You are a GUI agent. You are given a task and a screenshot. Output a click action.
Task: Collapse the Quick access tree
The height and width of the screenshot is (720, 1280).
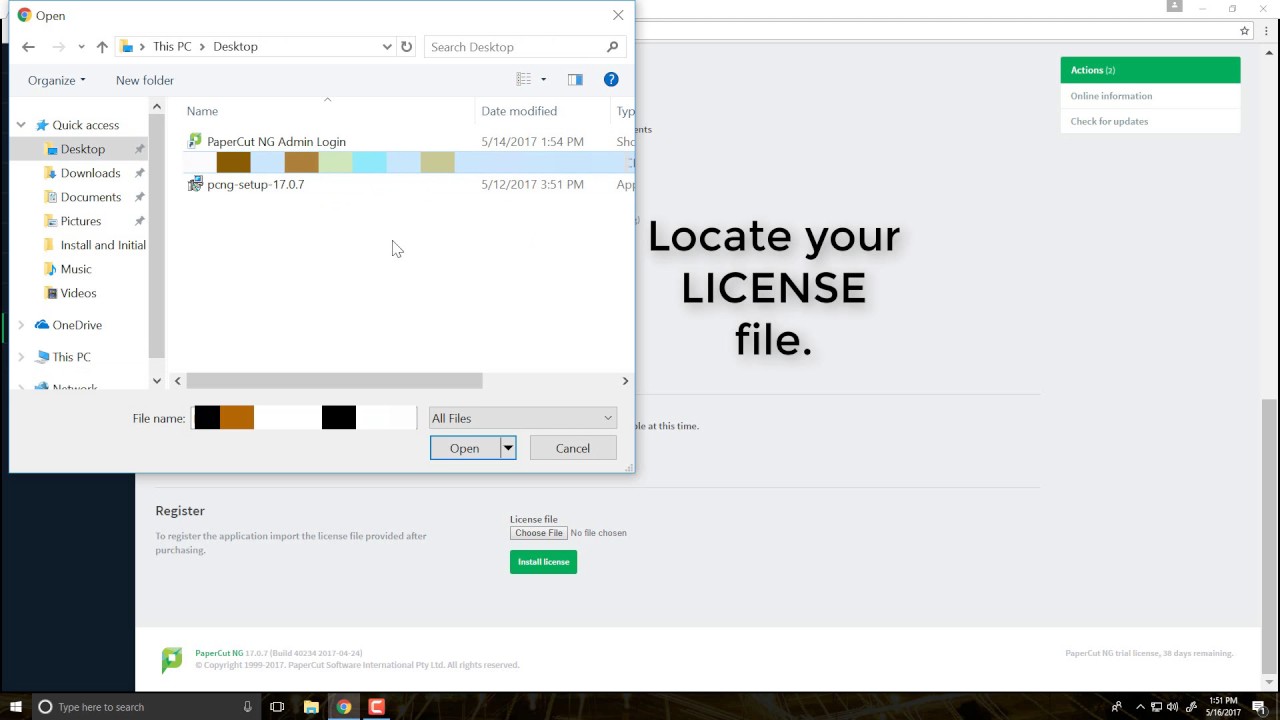pos(21,125)
